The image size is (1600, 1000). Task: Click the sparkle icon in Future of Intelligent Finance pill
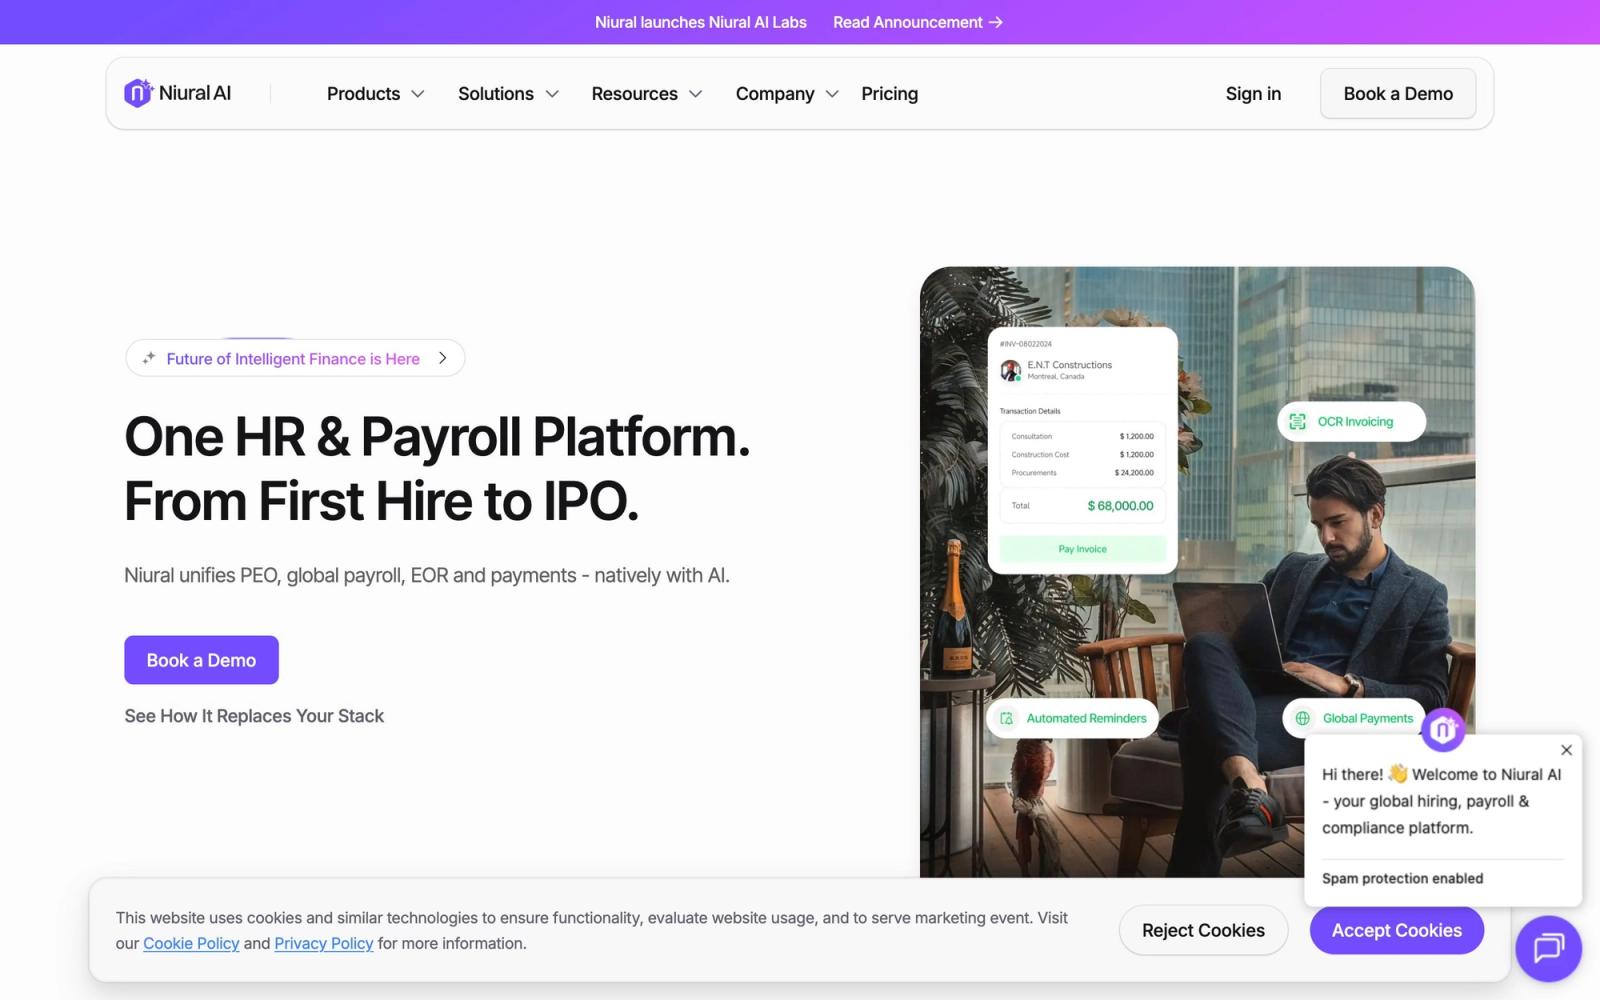[x=149, y=358]
